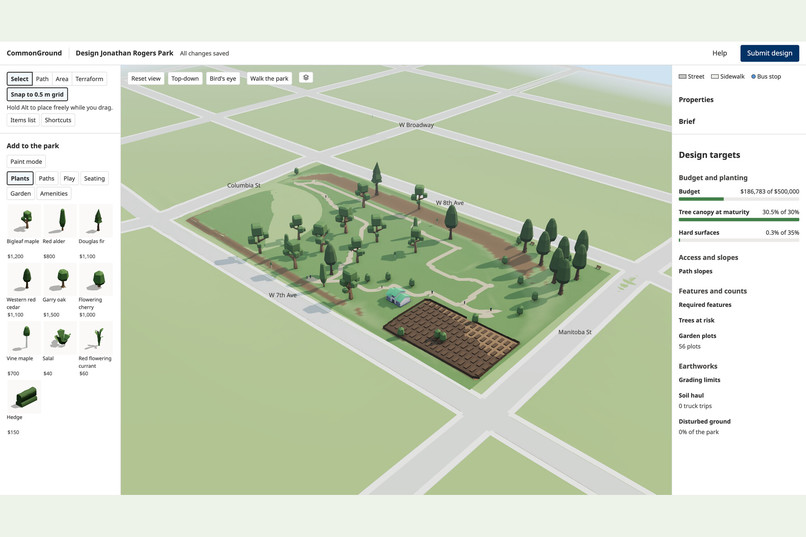This screenshot has width=806, height=537.
Task: Select the Red flowering currant icon
Action: coord(96,338)
